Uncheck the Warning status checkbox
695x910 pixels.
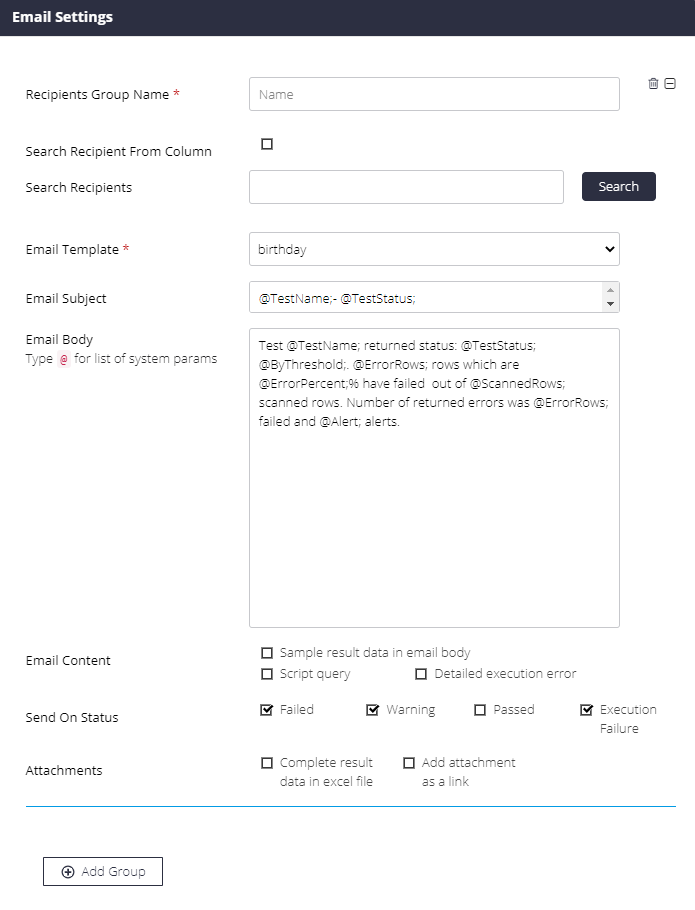372,710
